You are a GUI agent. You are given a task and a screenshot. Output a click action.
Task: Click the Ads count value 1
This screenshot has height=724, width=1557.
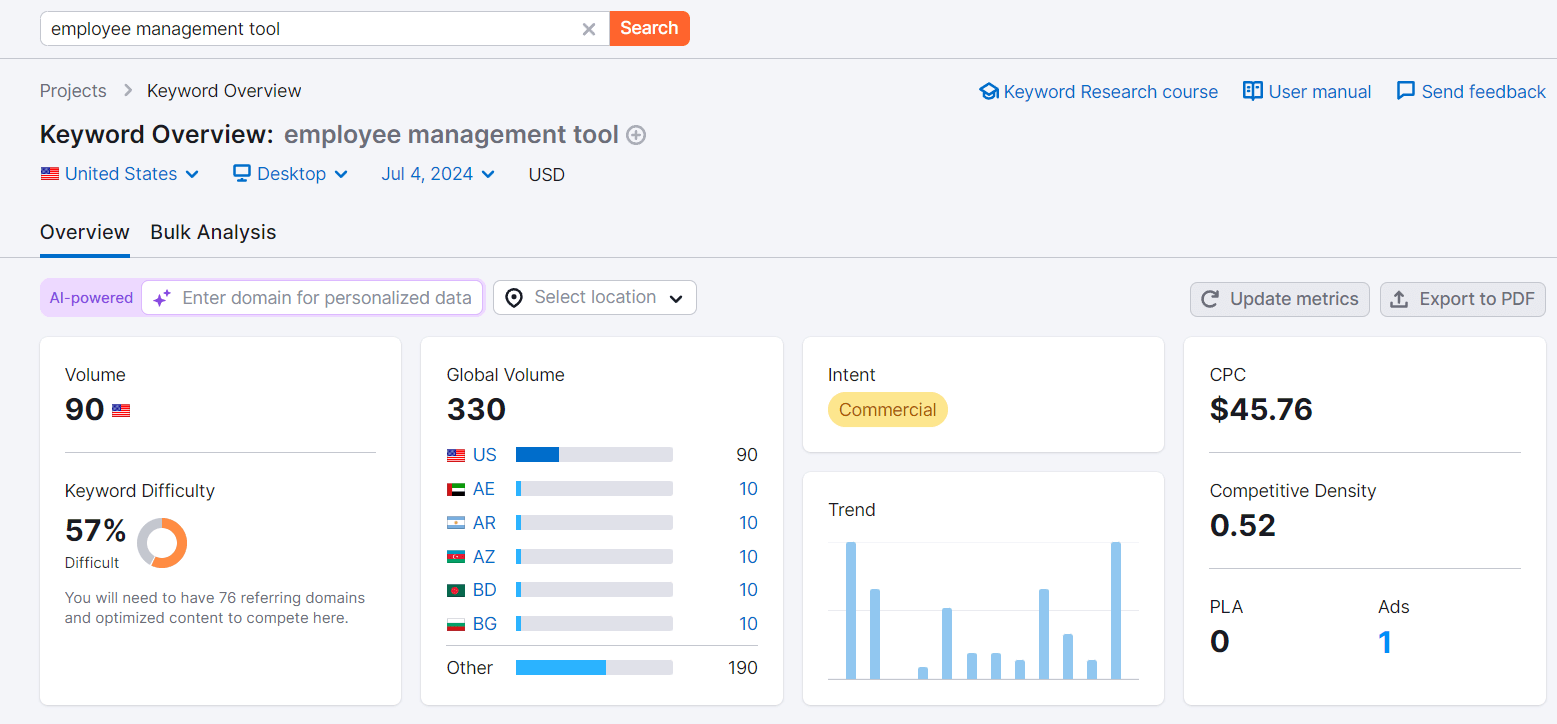1385,641
